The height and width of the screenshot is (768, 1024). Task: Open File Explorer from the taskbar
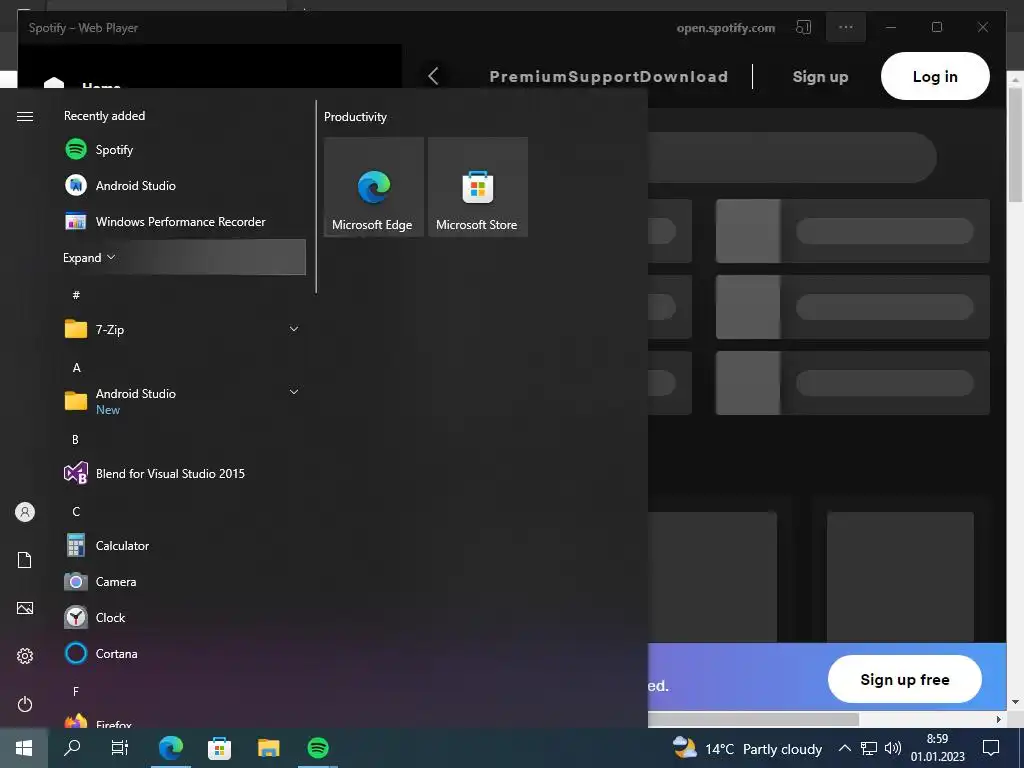[x=268, y=748]
